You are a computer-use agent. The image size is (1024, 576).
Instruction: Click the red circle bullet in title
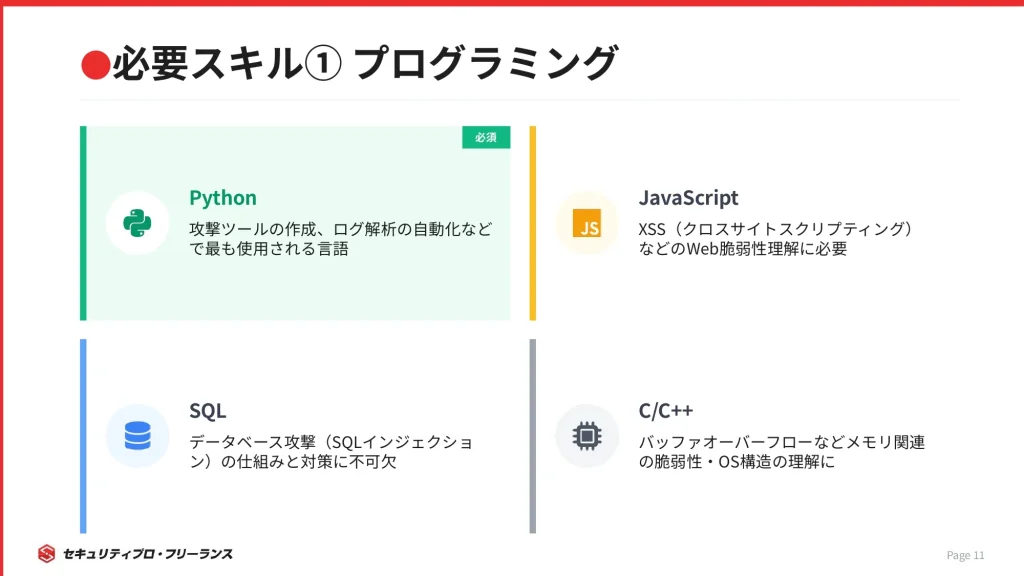tap(94, 65)
